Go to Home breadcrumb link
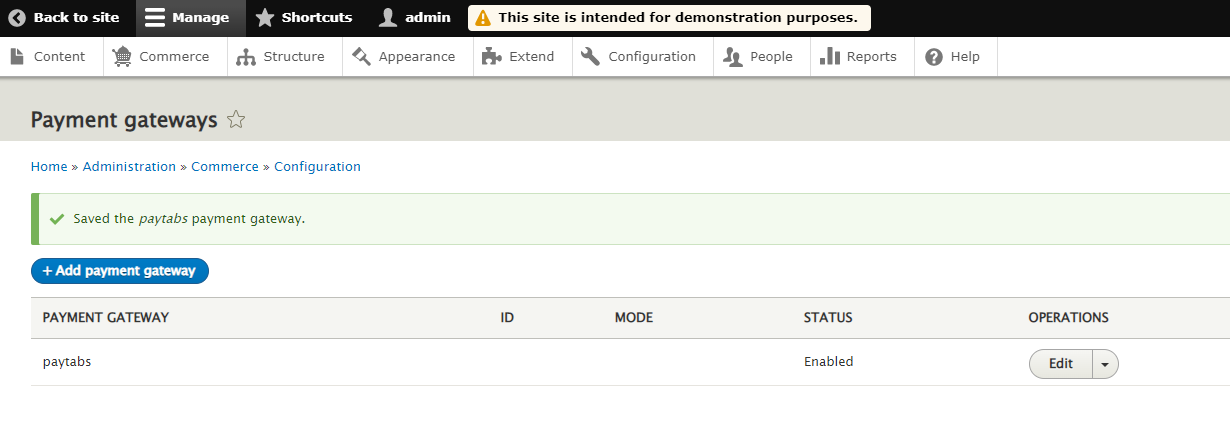This screenshot has width=1230, height=442. [49, 167]
